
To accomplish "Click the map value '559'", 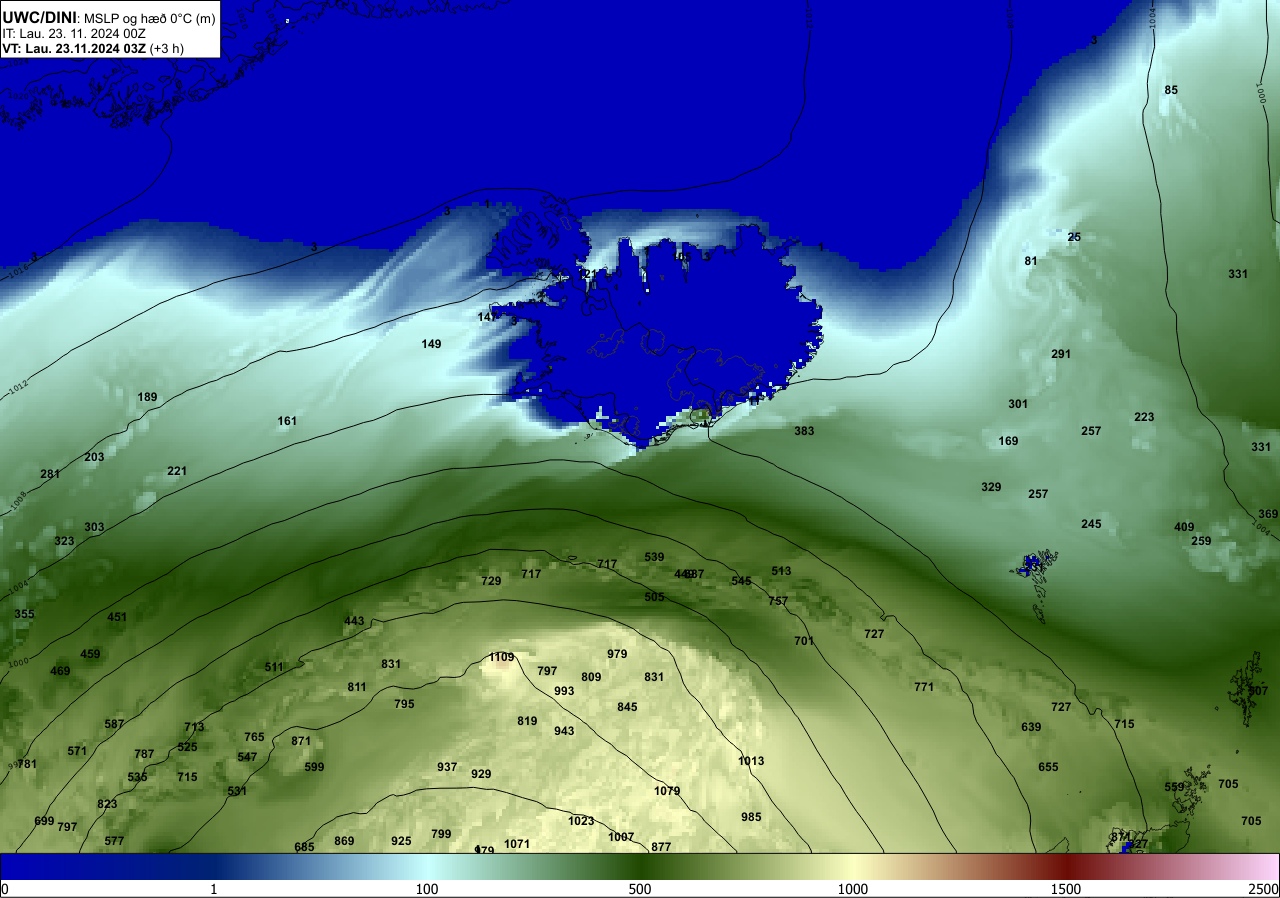I will 1174,787.
